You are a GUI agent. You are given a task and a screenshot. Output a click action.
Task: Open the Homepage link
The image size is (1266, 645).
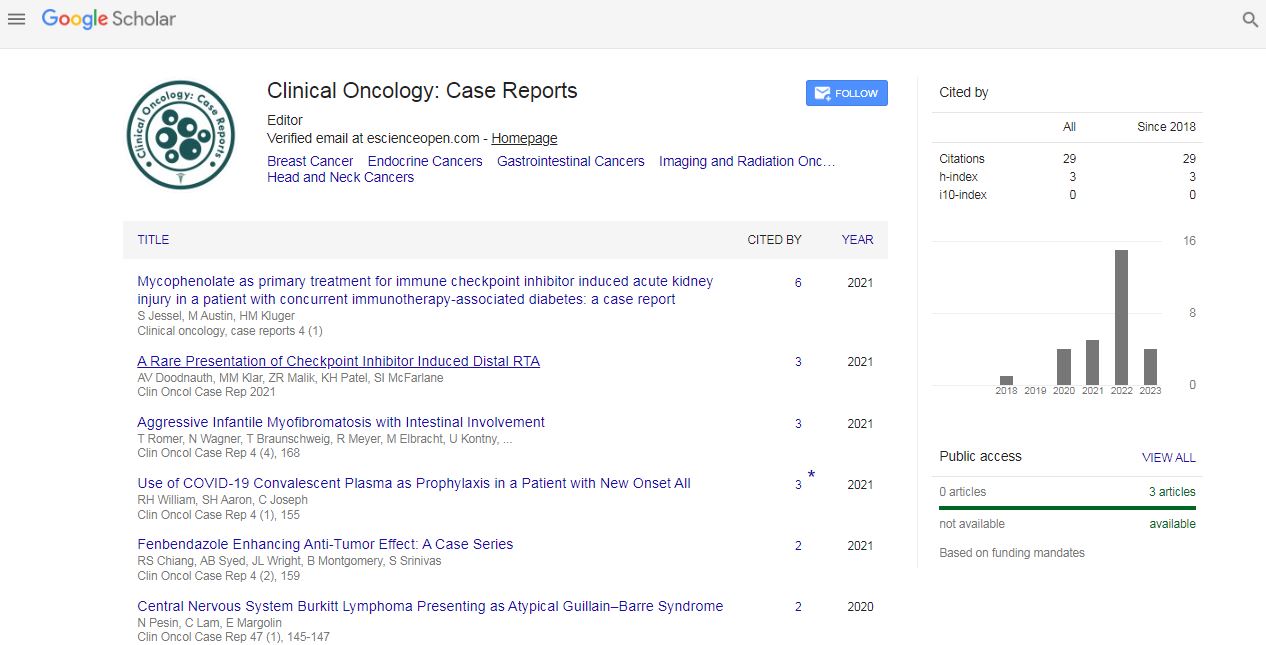click(524, 139)
